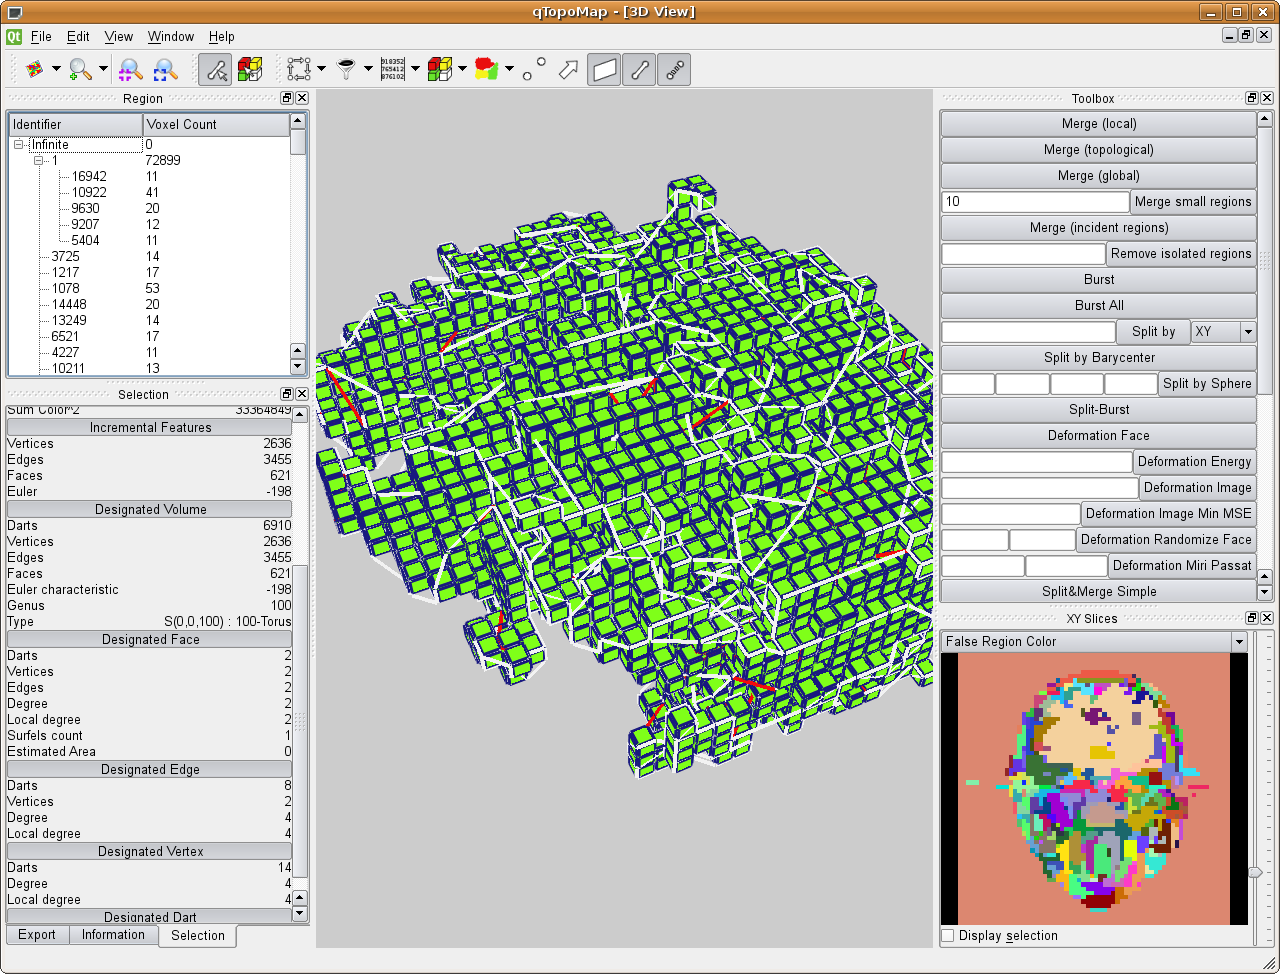Click the Merge small regions input field
Image resolution: width=1280 pixels, height=974 pixels.
pos(1034,202)
